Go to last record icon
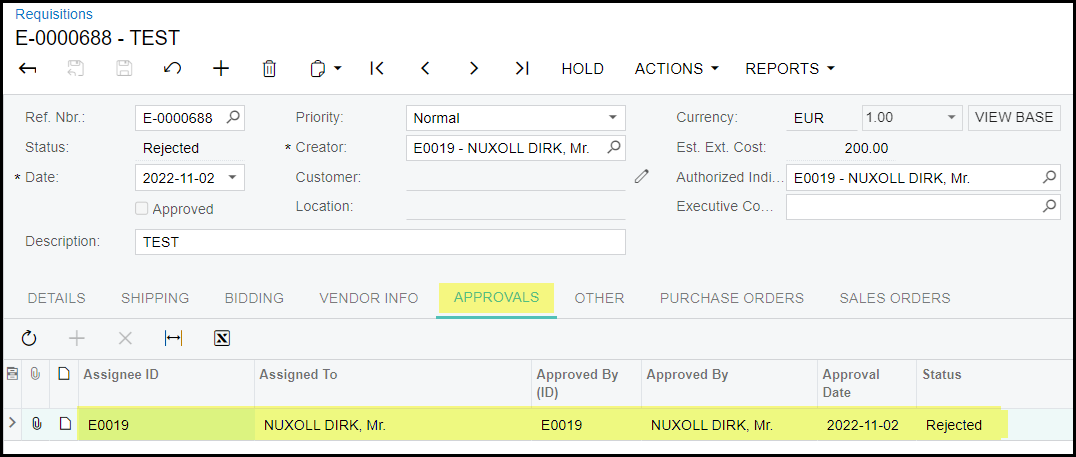The width and height of the screenshot is (1076, 457). (x=521, y=69)
